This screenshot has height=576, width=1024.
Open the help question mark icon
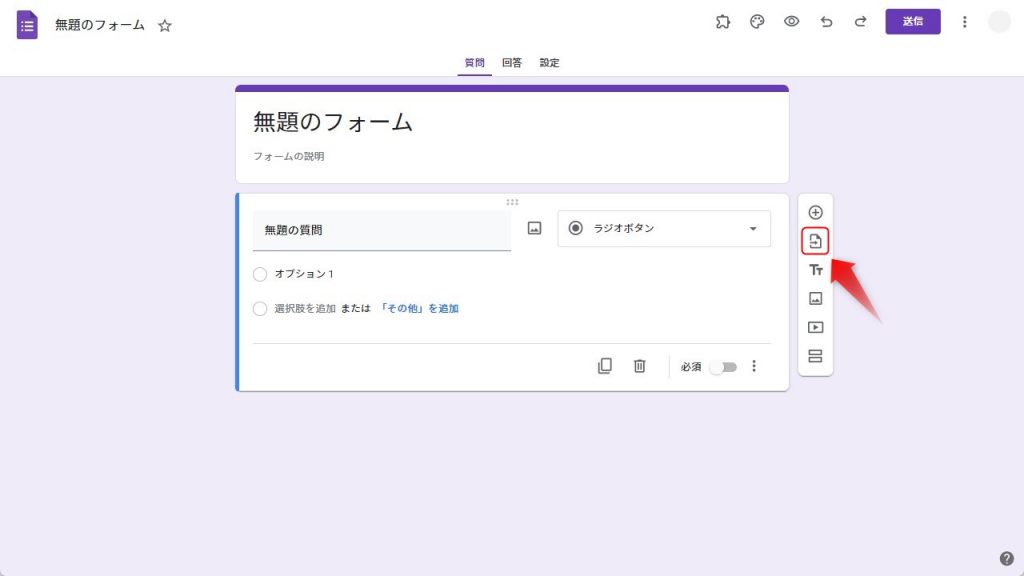pos(1006,558)
